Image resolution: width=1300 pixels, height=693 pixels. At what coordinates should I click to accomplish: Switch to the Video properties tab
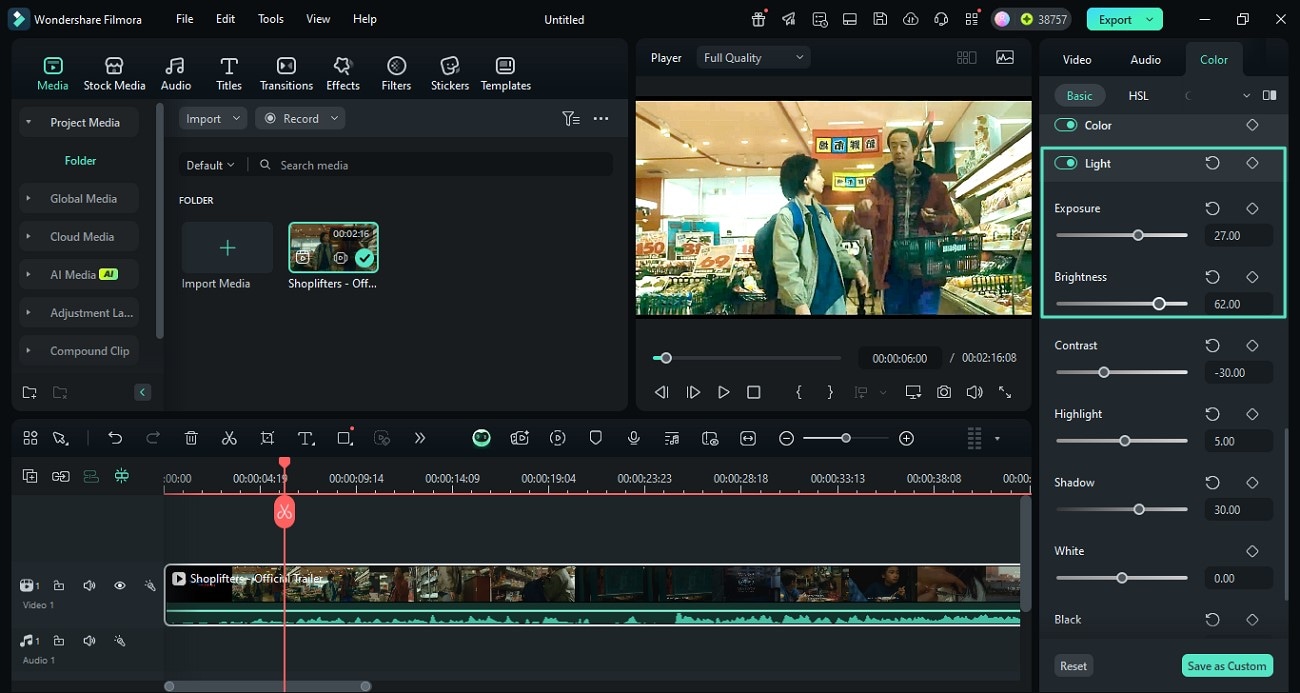tap(1077, 59)
